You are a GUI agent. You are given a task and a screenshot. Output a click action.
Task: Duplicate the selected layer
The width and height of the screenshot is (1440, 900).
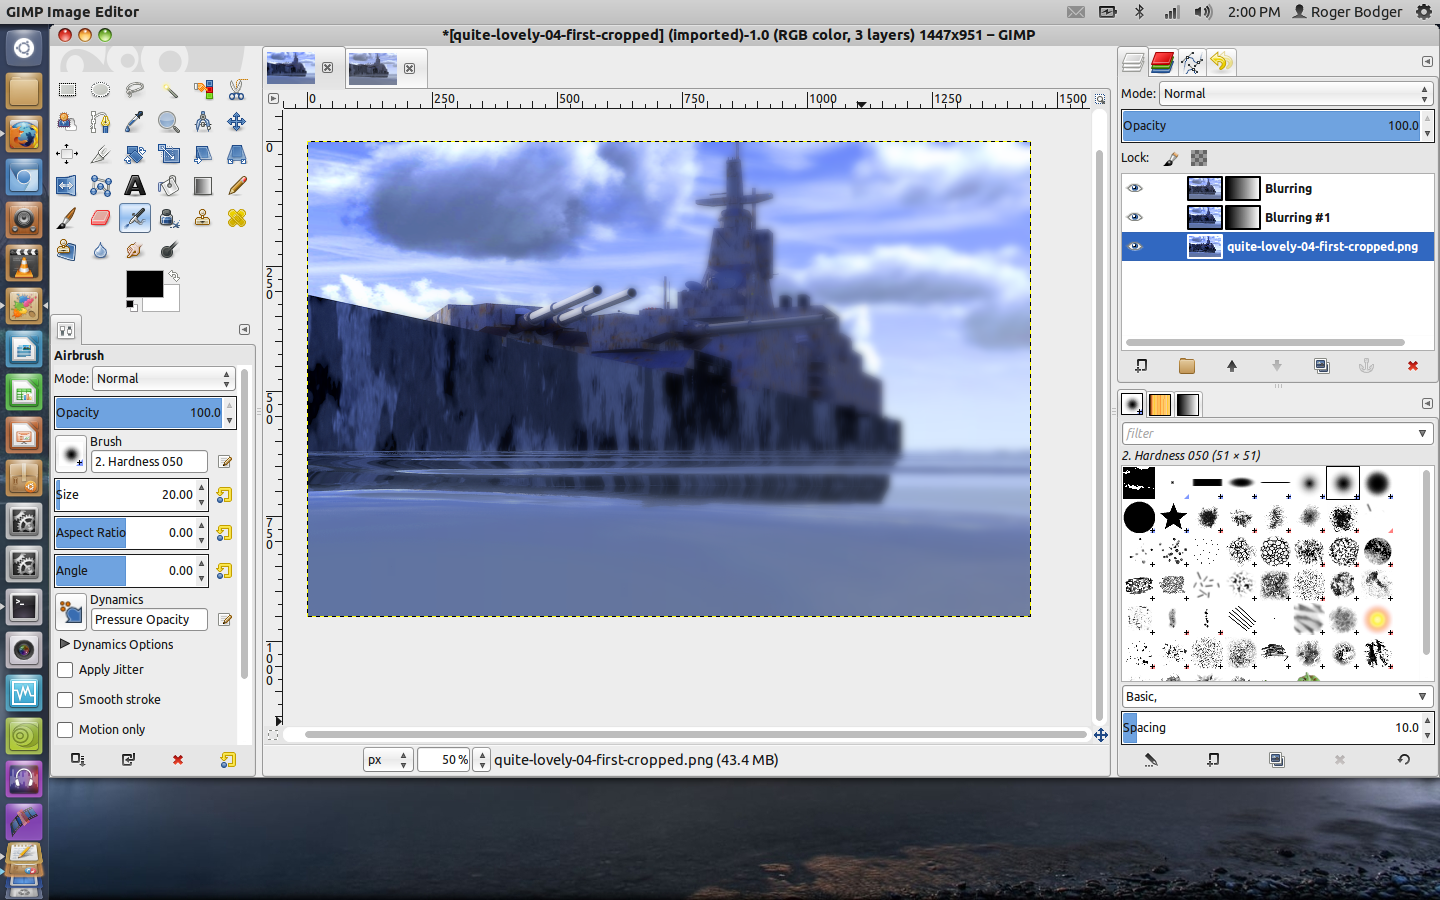coord(1322,366)
